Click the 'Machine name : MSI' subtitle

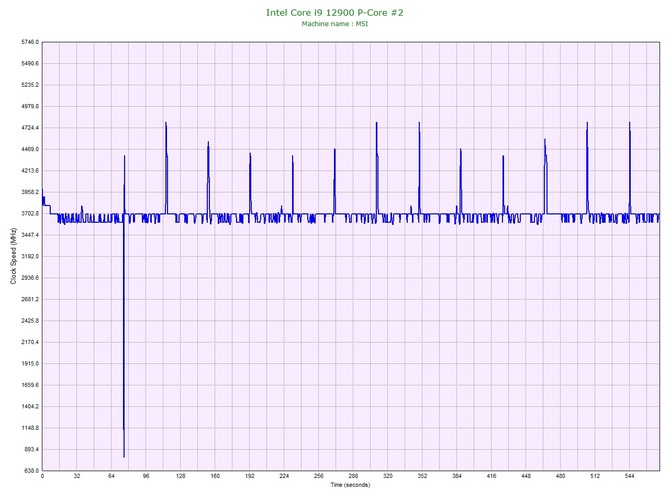[335, 24]
